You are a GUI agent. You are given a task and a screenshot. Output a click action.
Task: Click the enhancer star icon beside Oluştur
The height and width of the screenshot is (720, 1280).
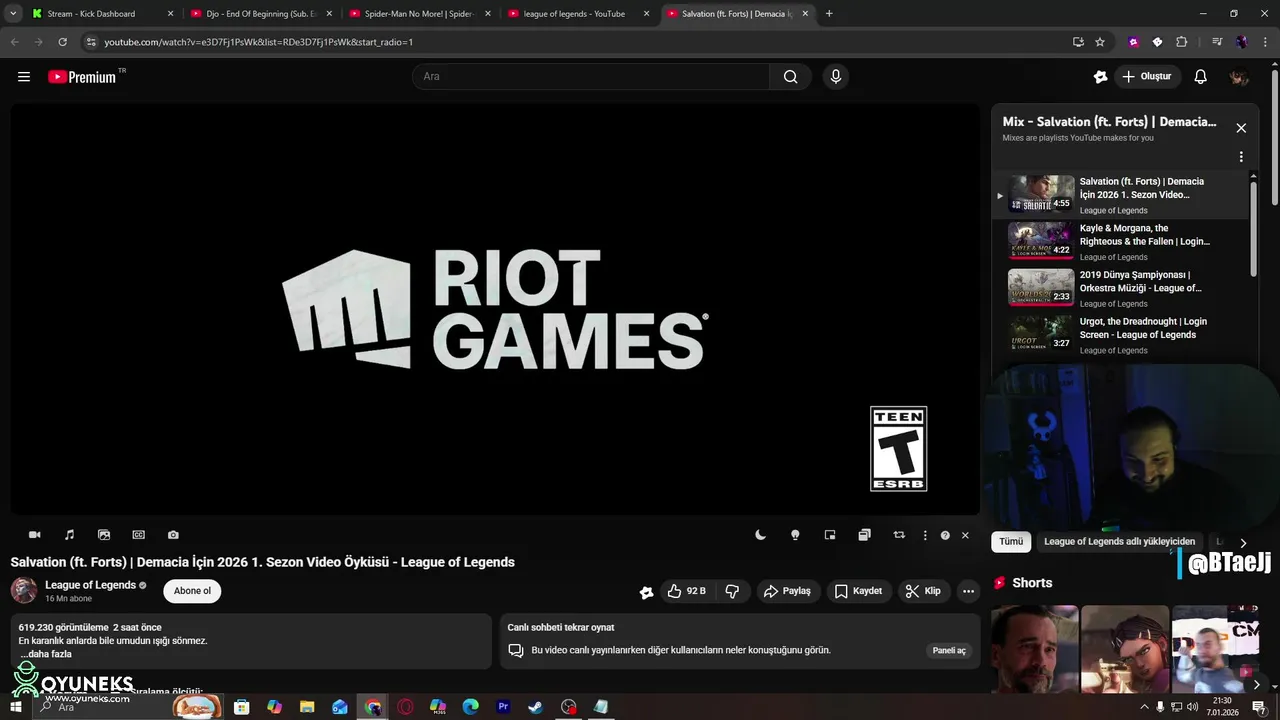(1101, 77)
